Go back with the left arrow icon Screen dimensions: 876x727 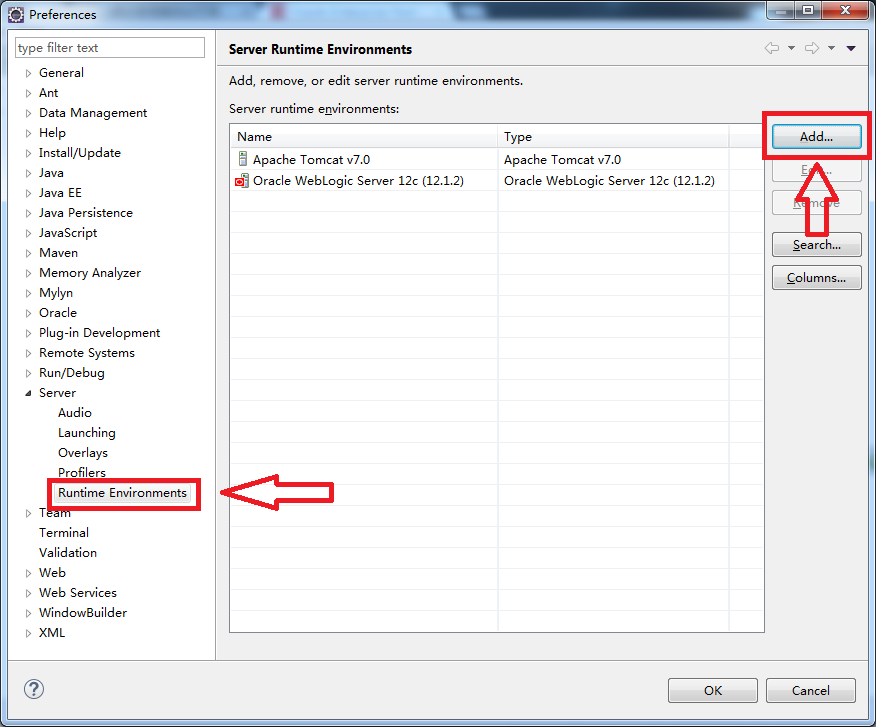[x=772, y=48]
